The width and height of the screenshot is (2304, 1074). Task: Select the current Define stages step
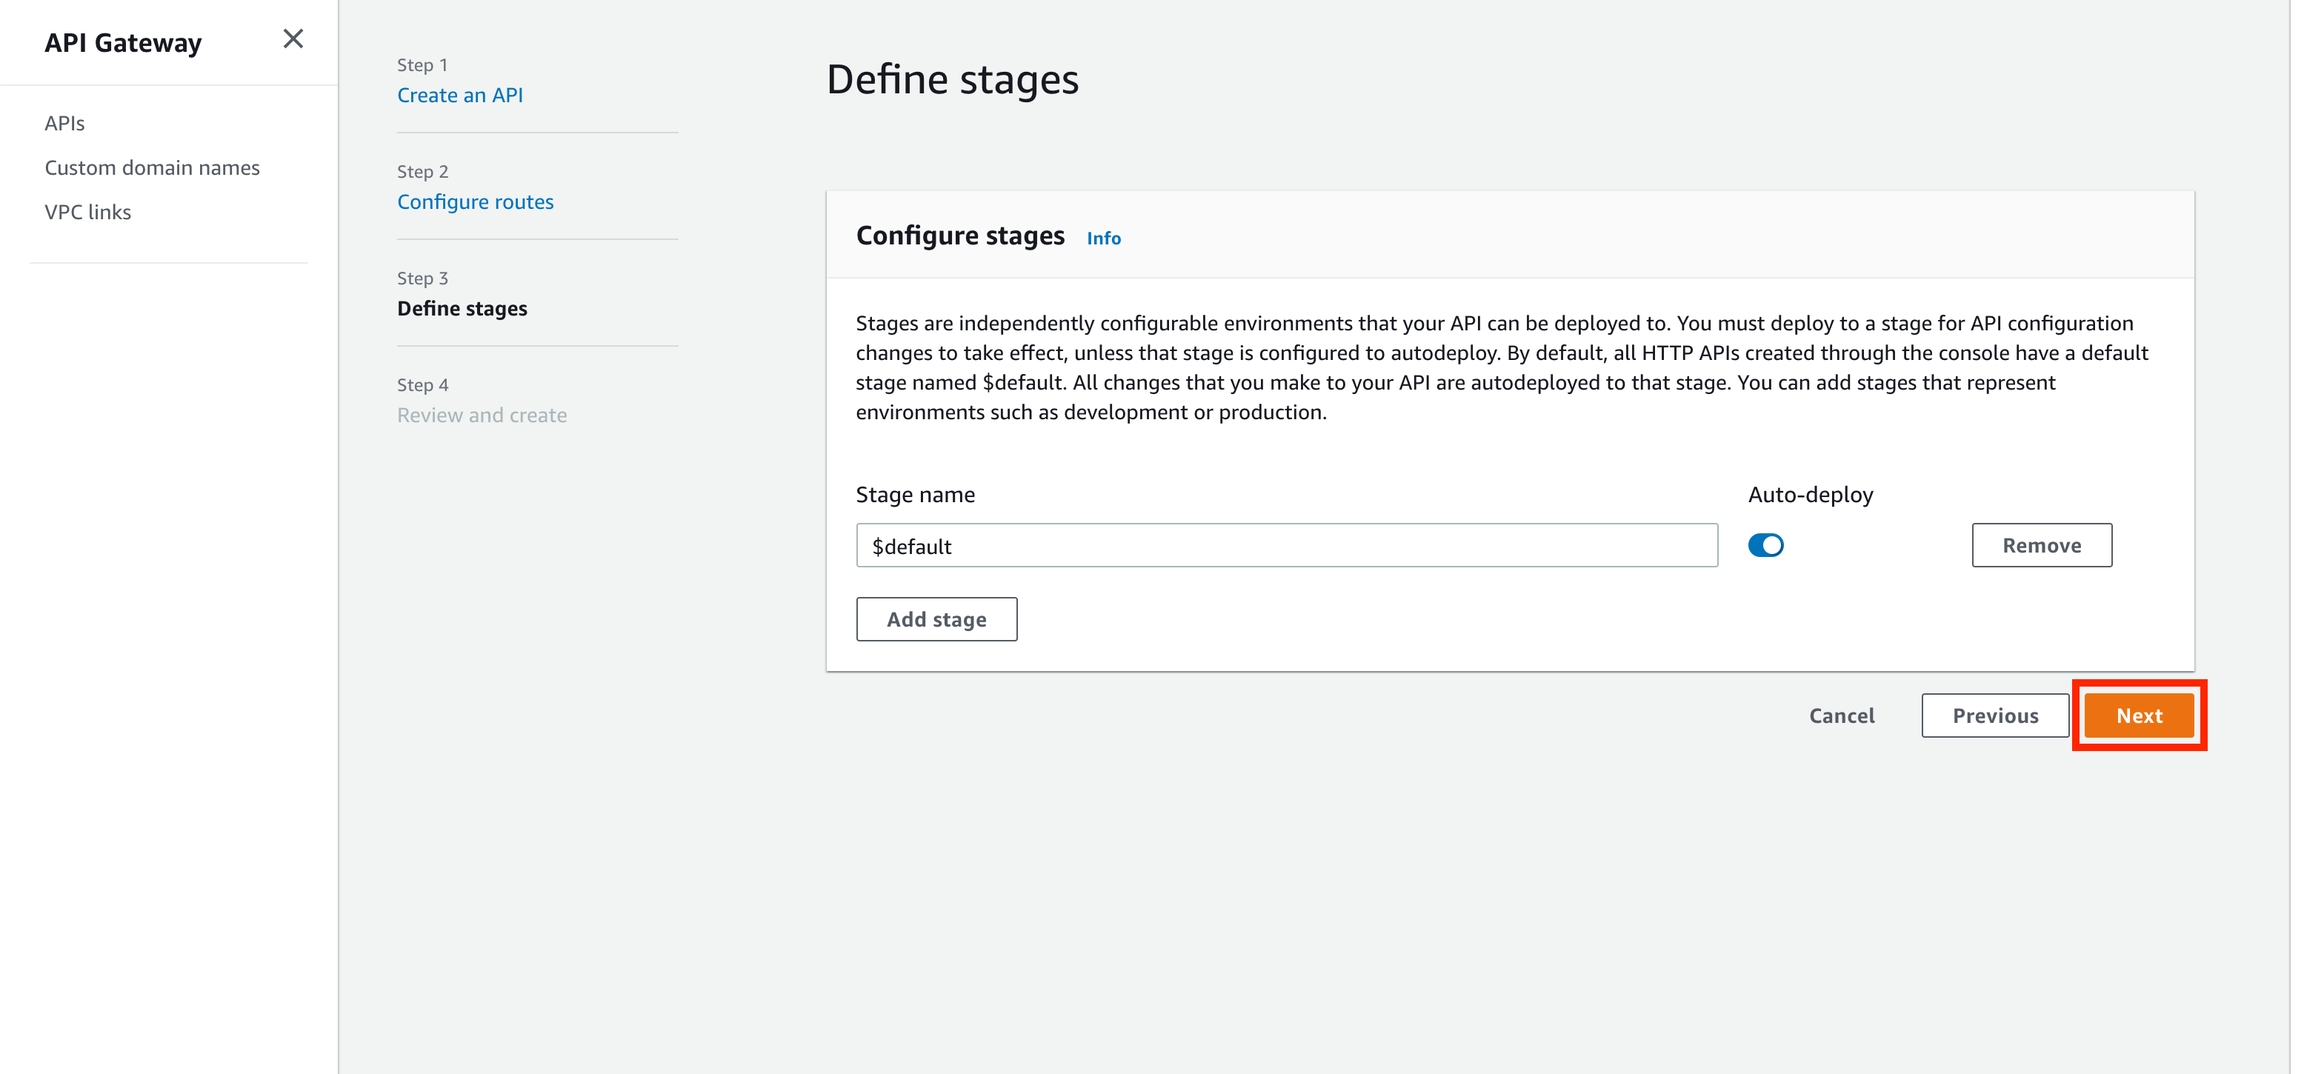point(462,308)
